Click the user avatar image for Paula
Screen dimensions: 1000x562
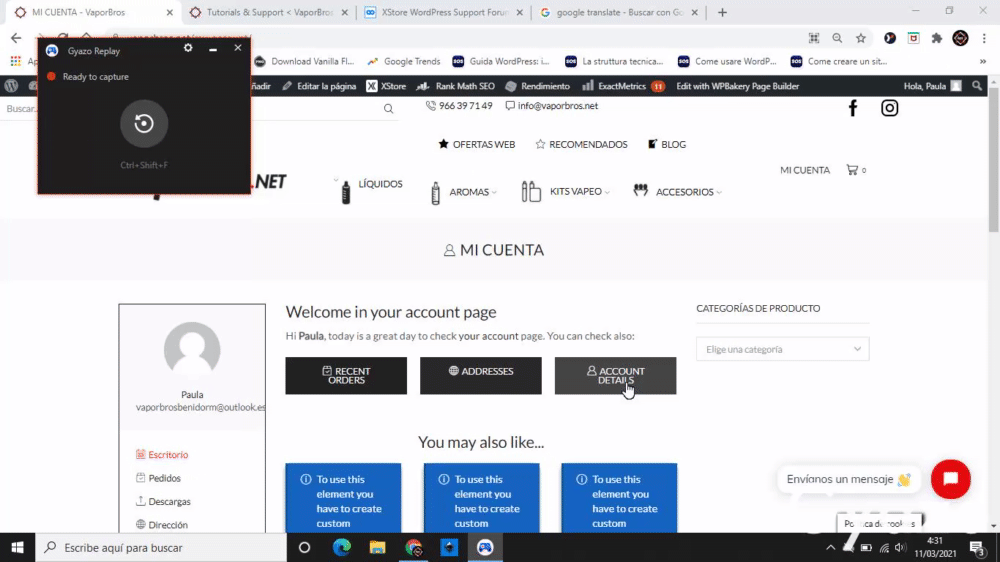(x=192, y=350)
